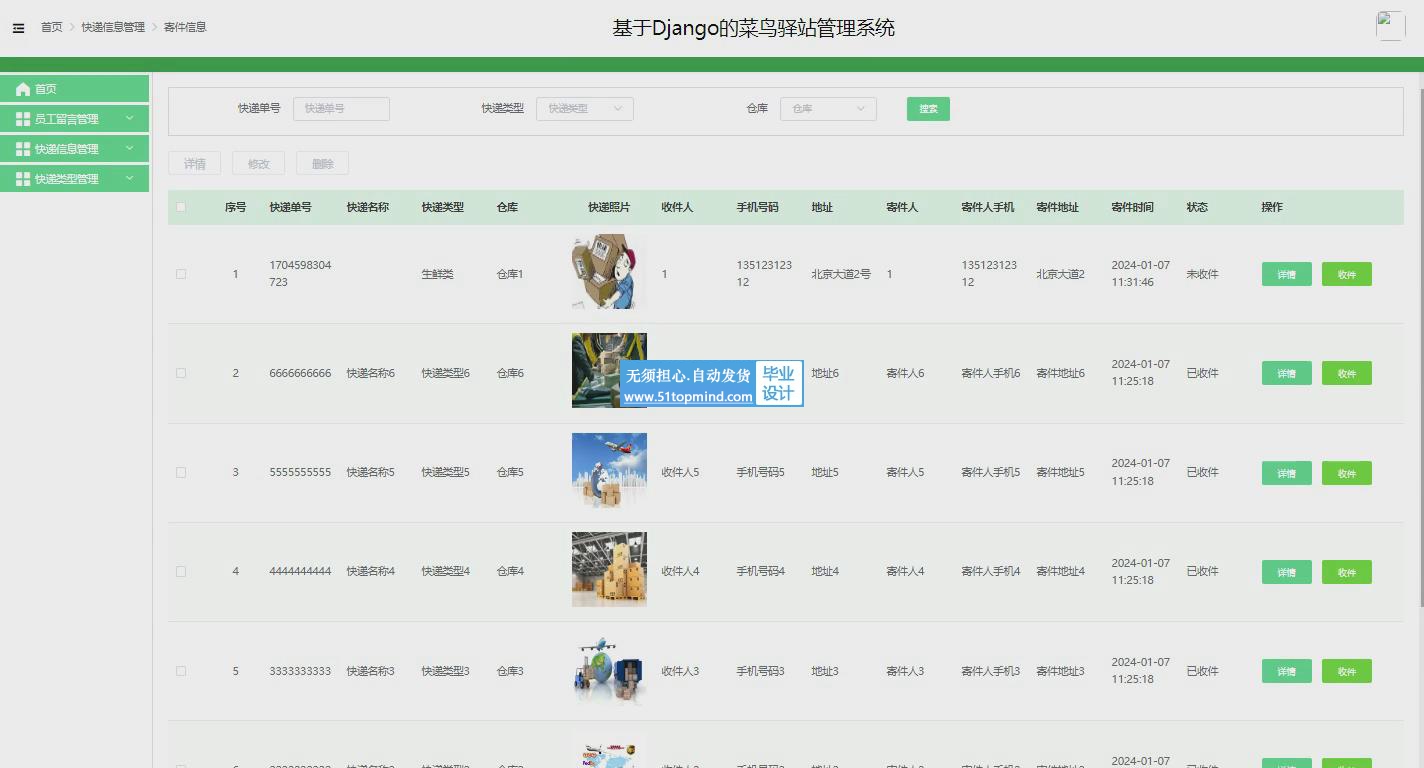1424x768 pixels.
Task: Click 收件 for row 4444444444
Action: click(1346, 572)
